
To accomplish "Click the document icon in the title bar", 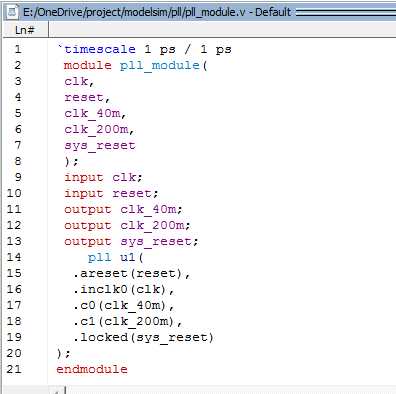I will 13,12.
